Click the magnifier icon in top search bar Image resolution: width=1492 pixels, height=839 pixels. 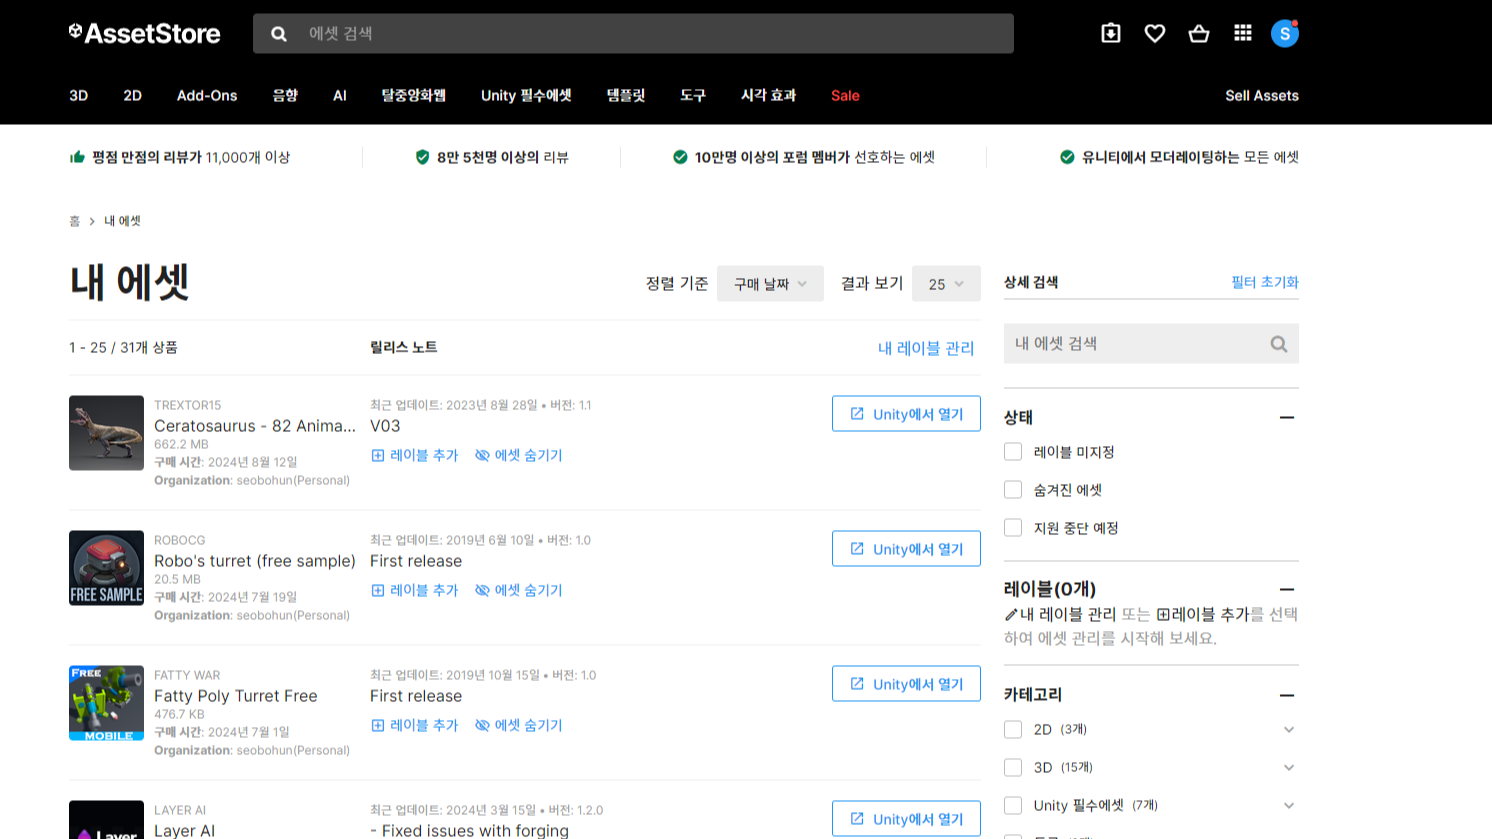click(x=279, y=34)
